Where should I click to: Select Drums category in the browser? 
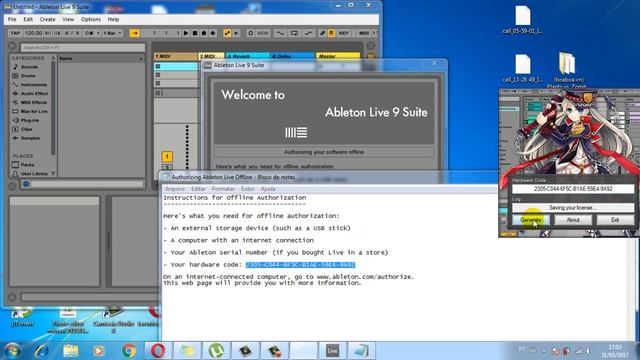point(28,76)
